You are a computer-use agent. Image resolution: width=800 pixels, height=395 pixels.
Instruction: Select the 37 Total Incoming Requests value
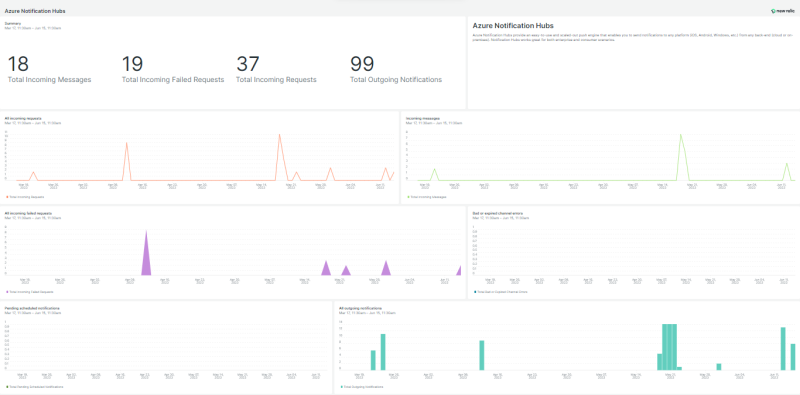[x=247, y=64]
